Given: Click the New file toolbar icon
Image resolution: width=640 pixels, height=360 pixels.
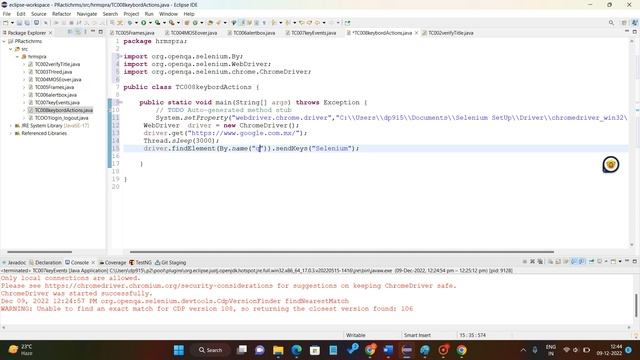Looking at the screenshot, I should coord(6,23).
